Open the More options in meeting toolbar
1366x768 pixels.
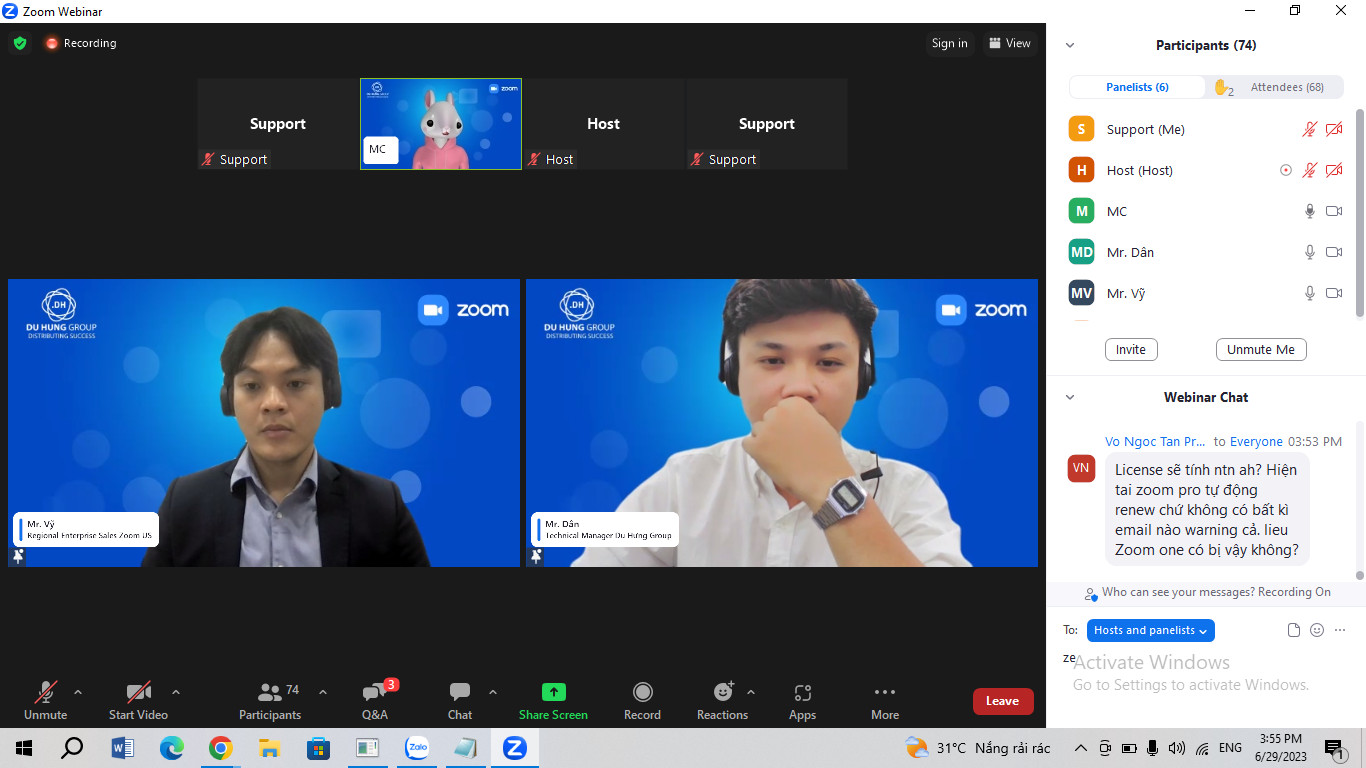(884, 692)
